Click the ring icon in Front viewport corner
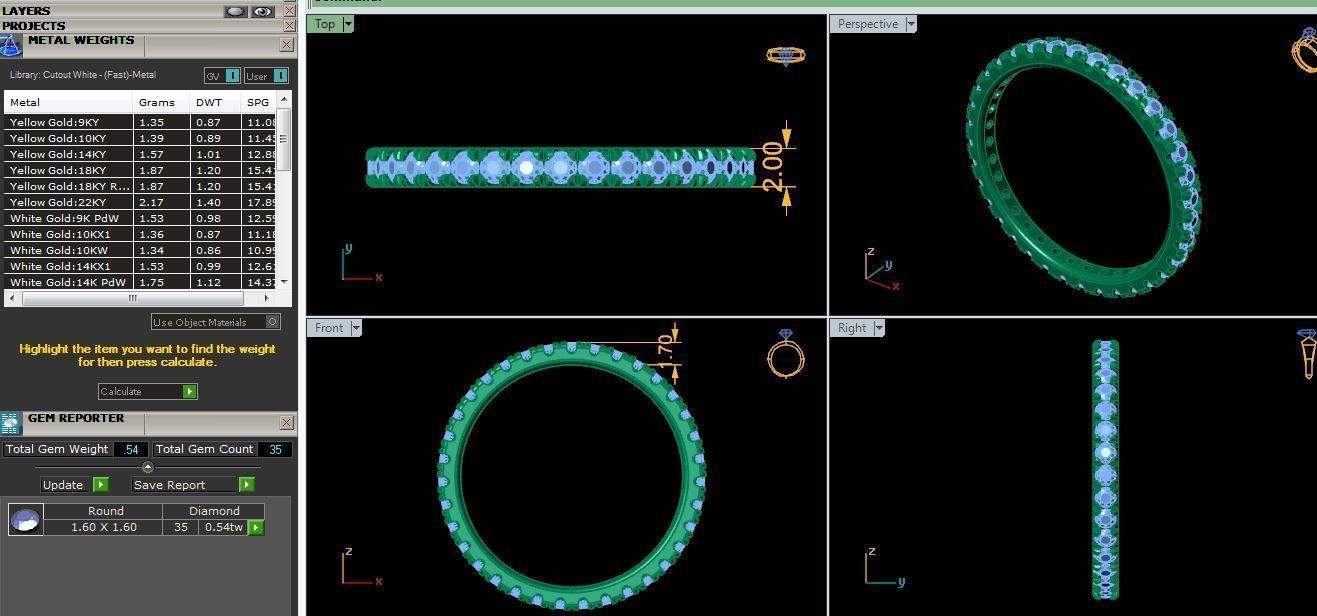The width and height of the screenshot is (1317, 616). coord(786,353)
